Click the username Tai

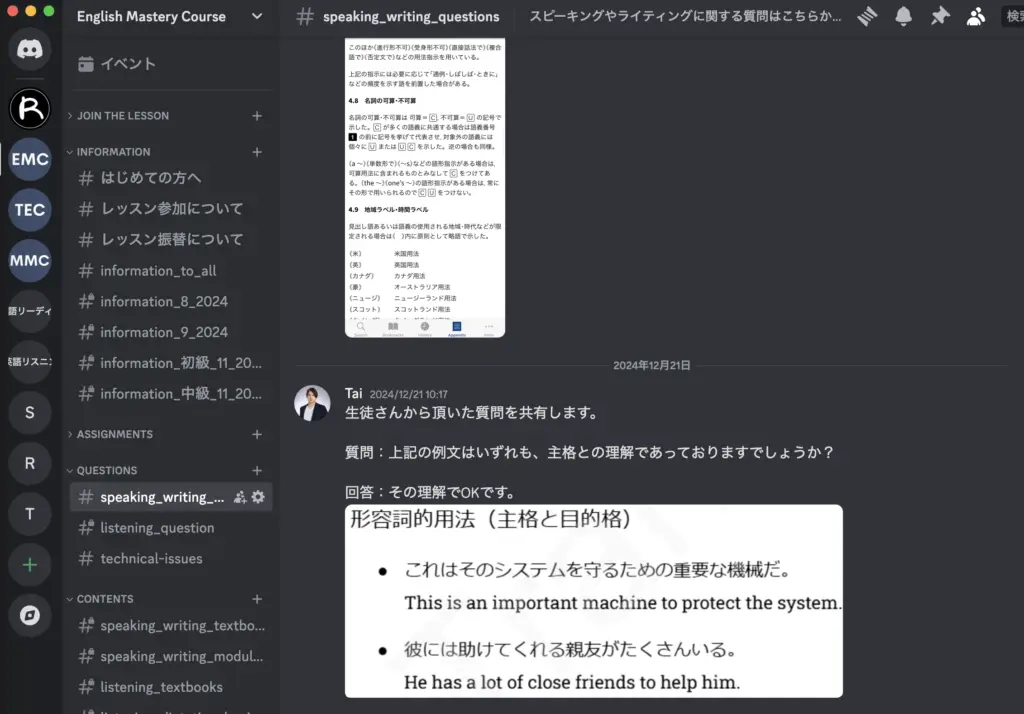point(353,393)
